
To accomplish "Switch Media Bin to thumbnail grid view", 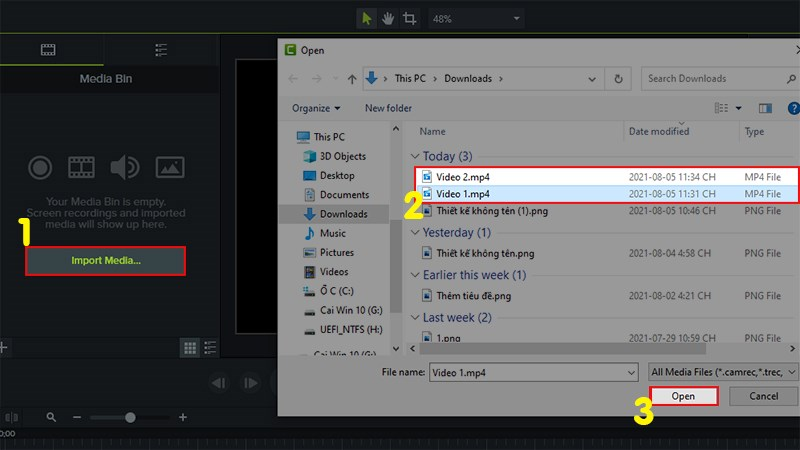I will pos(190,347).
